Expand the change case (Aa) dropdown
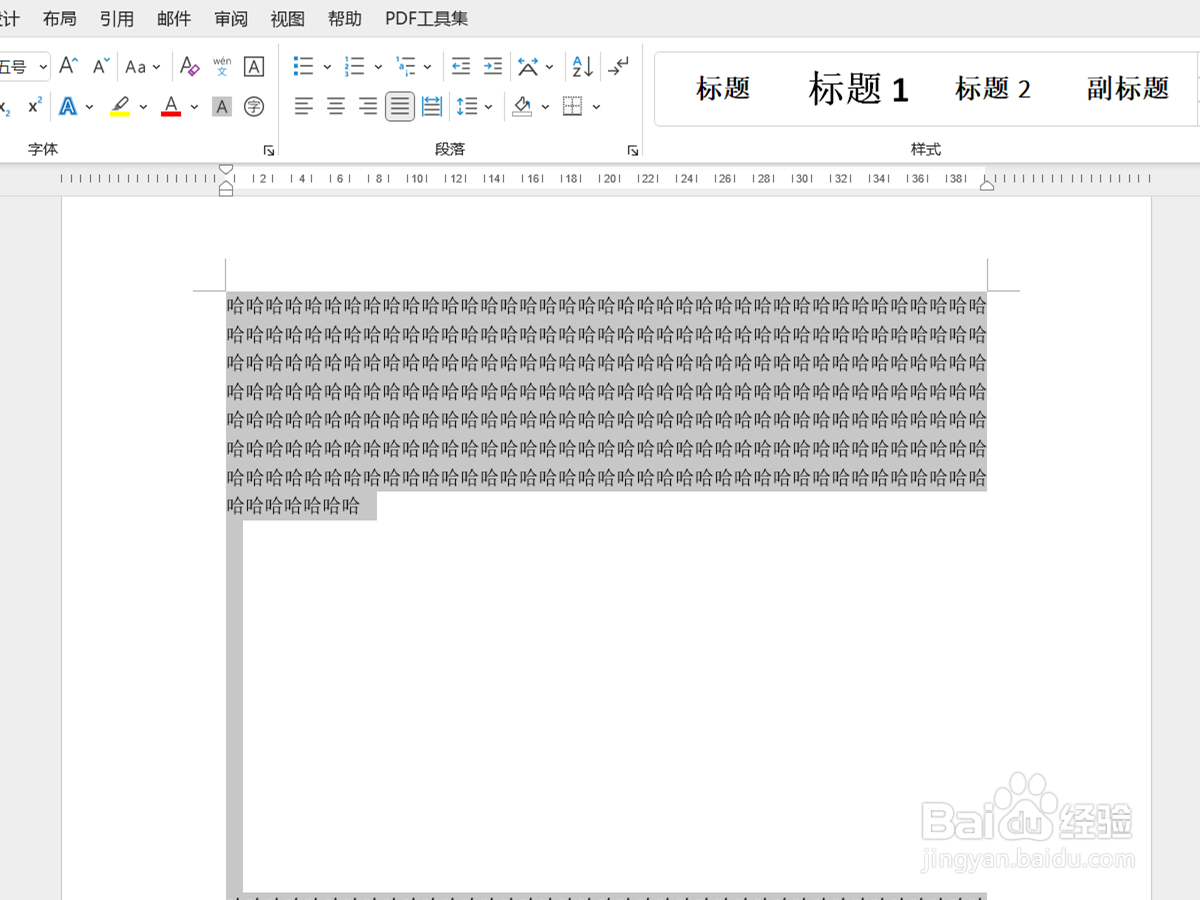This screenshot has width=1200, height=900. click(x=157, y=66)
